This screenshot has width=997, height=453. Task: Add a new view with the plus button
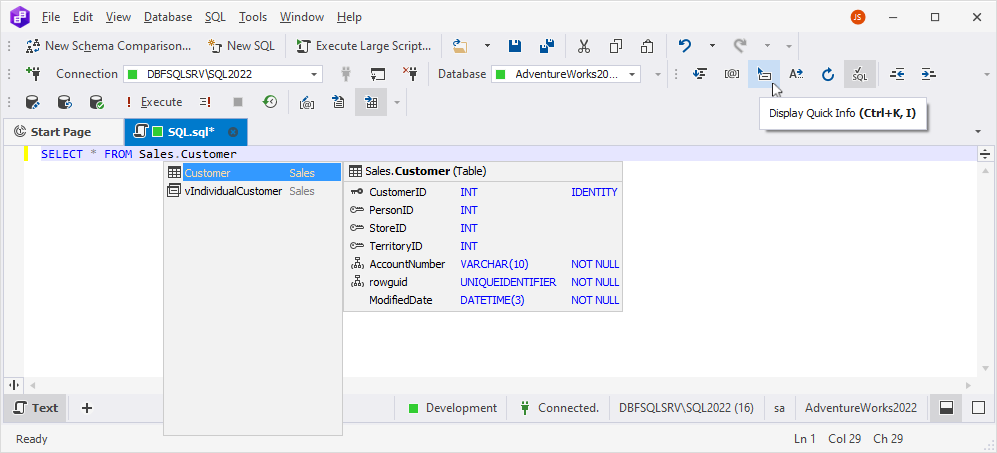(x=87, y=408)
